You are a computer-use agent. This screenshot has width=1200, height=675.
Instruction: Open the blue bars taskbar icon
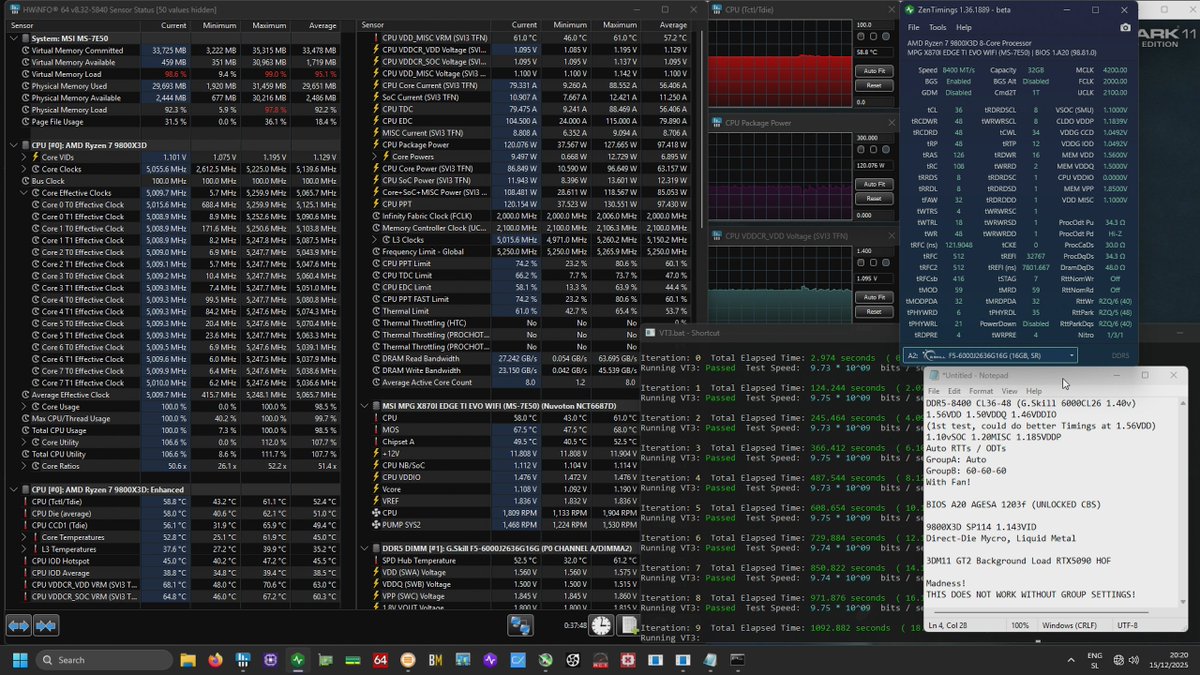pos(243,660)
